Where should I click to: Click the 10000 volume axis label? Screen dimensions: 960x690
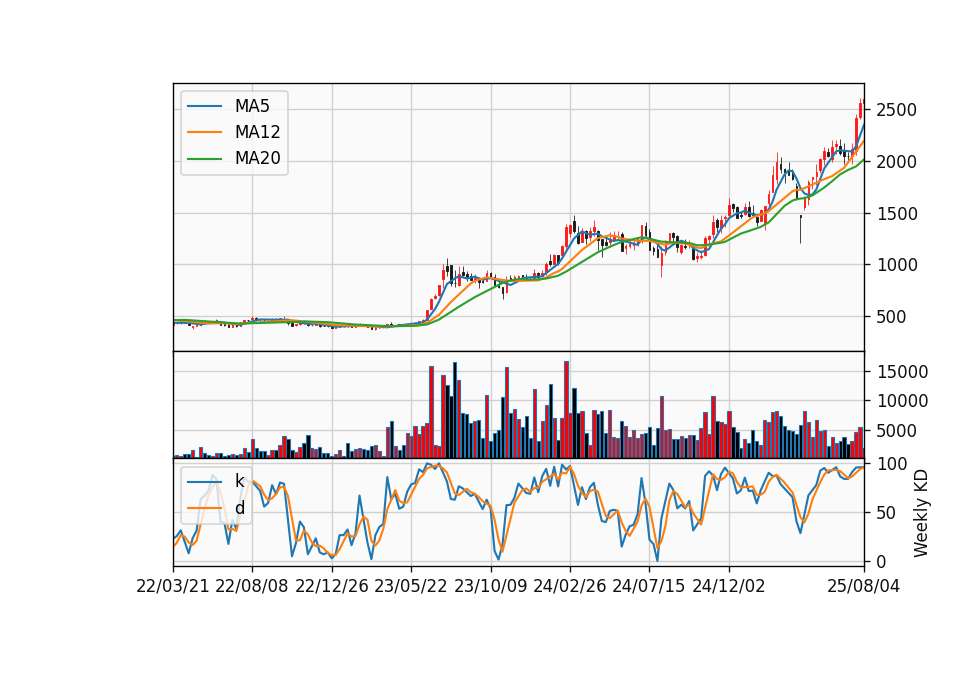902,402
